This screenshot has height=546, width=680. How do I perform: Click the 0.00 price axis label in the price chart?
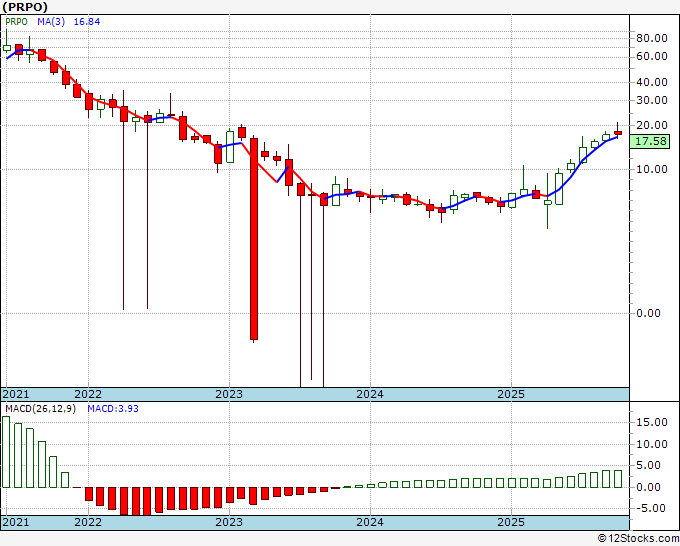click(x=648, y=313)
